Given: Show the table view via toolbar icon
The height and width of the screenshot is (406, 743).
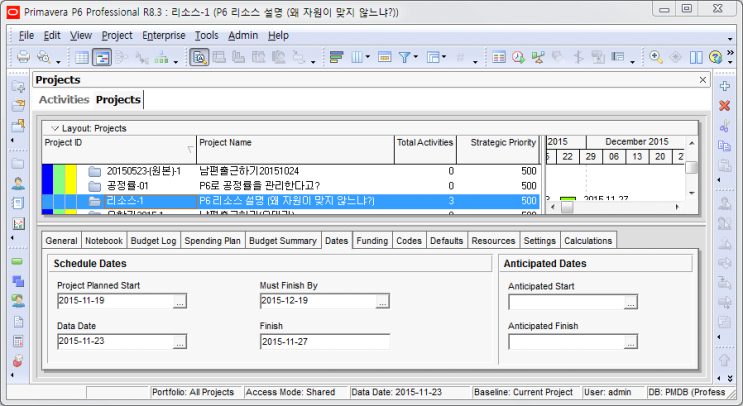Looking at the screenshot, I should tap(82, 57).
